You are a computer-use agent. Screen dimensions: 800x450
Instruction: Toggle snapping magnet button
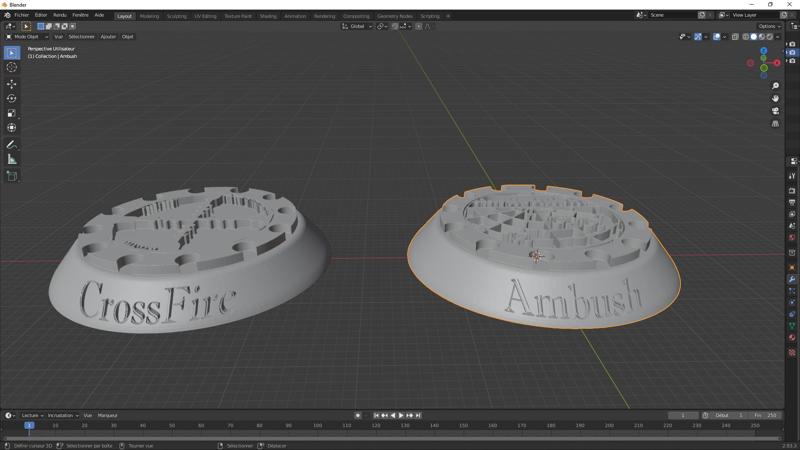(x=395, y=26)
